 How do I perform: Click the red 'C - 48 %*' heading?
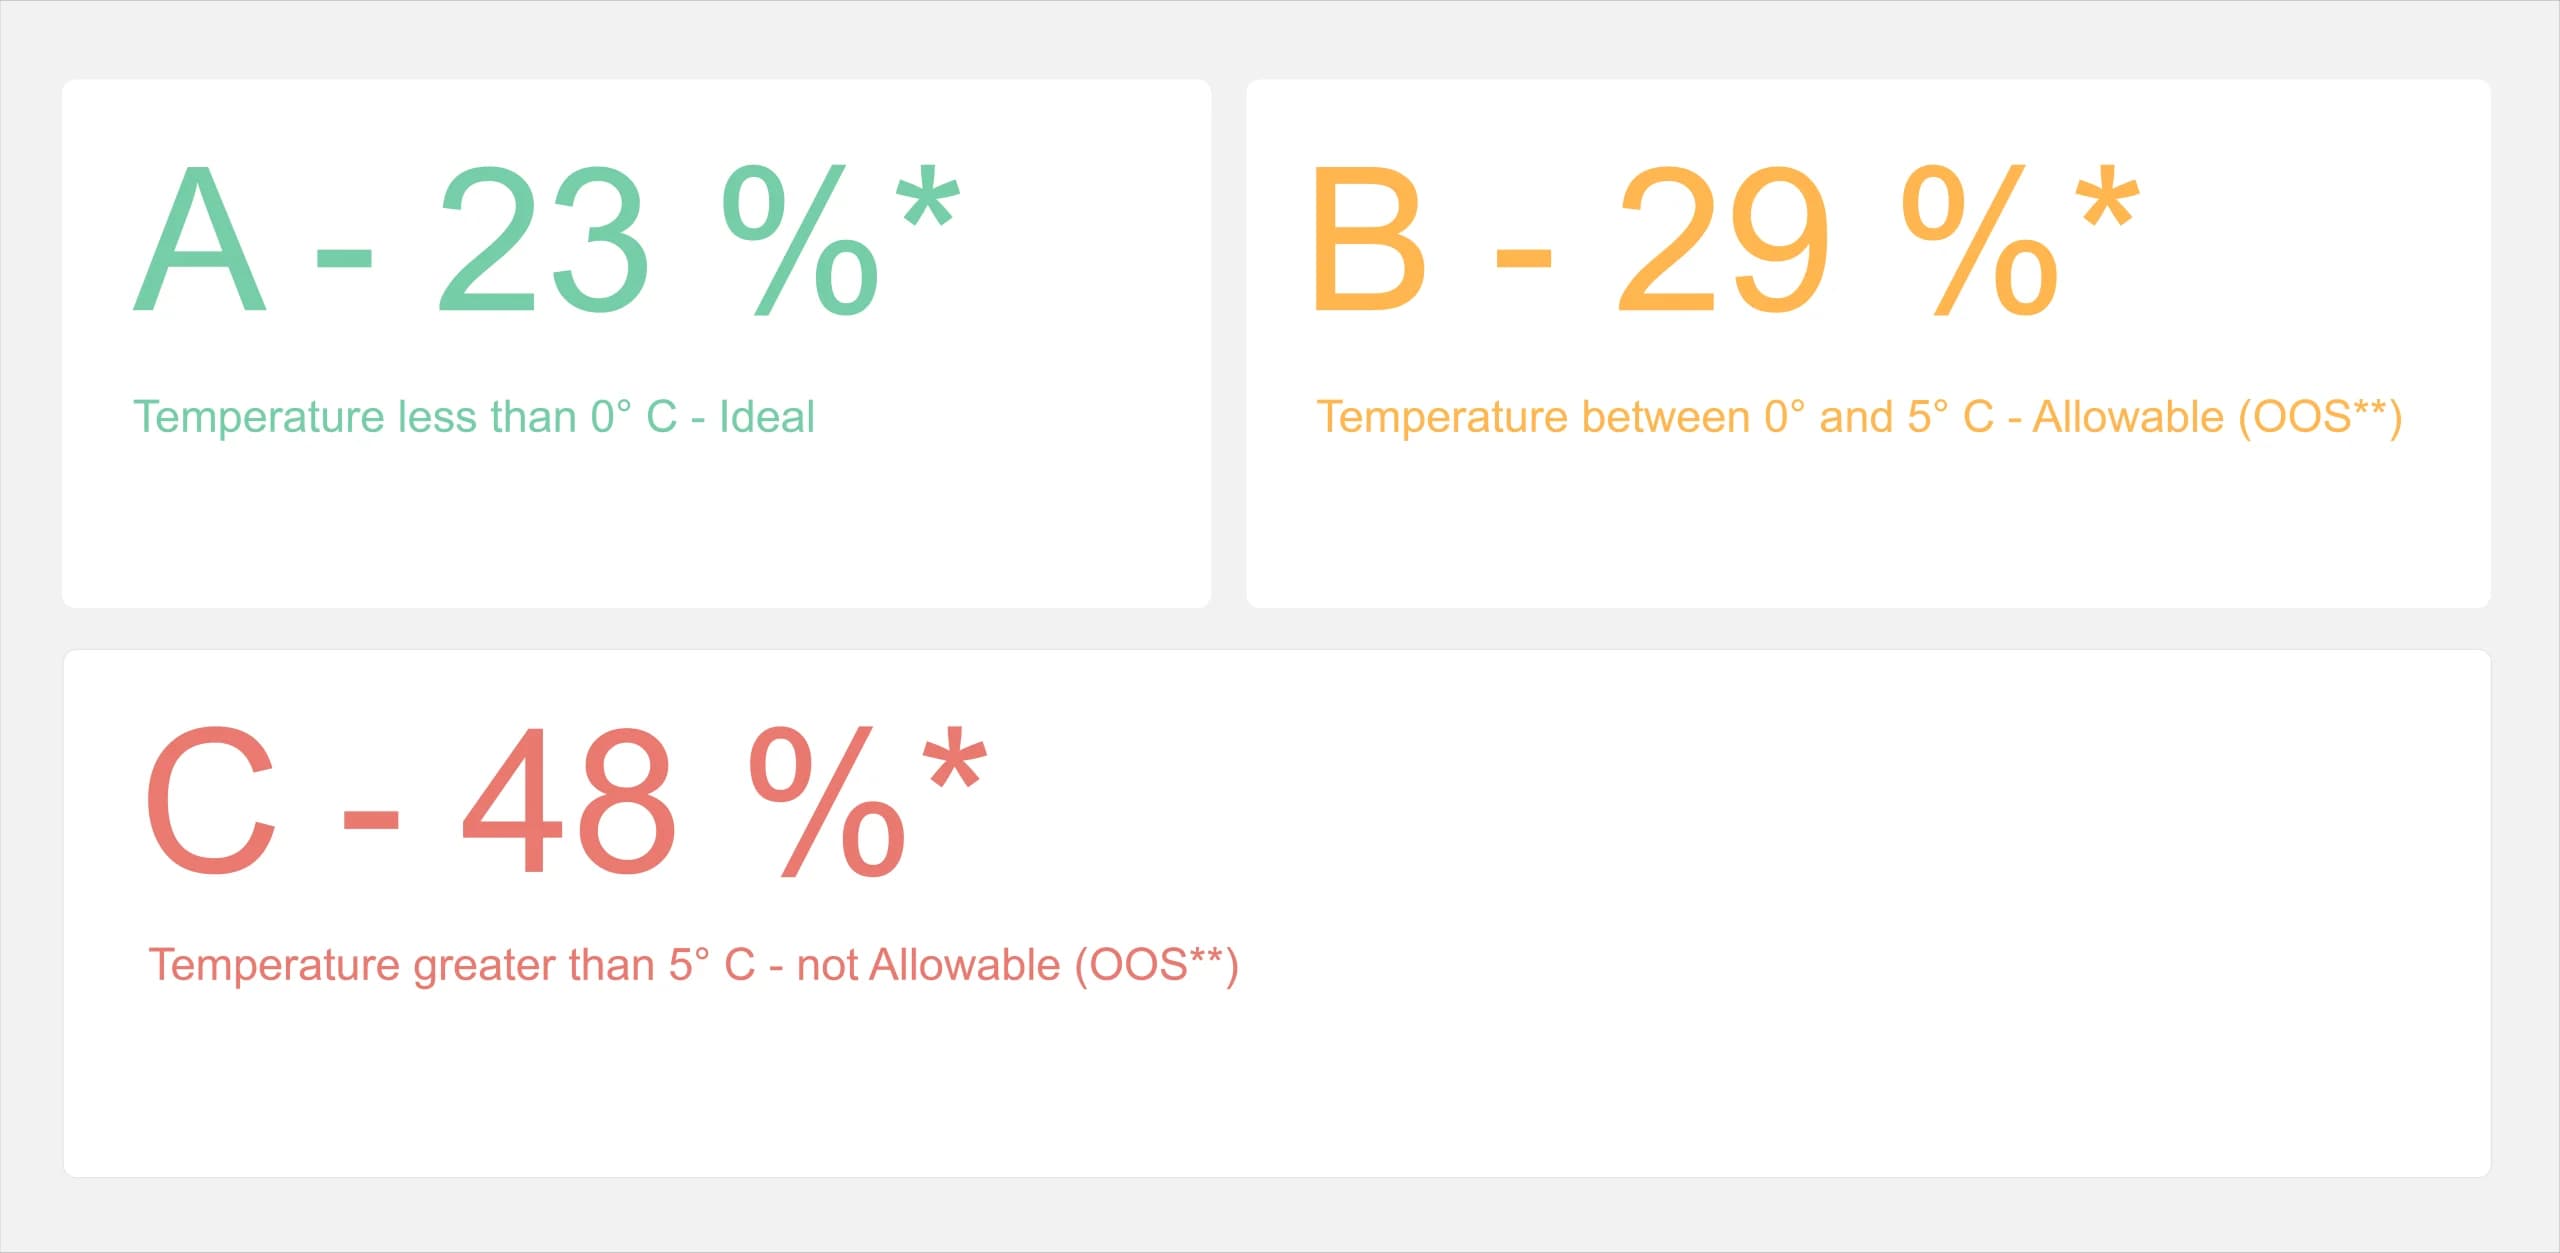click(566, 800)
